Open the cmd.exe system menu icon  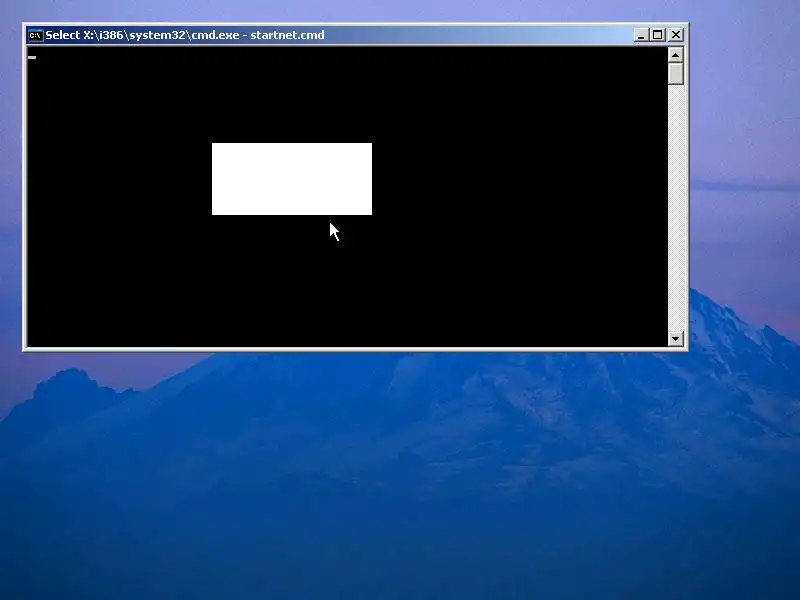(35, 35)
